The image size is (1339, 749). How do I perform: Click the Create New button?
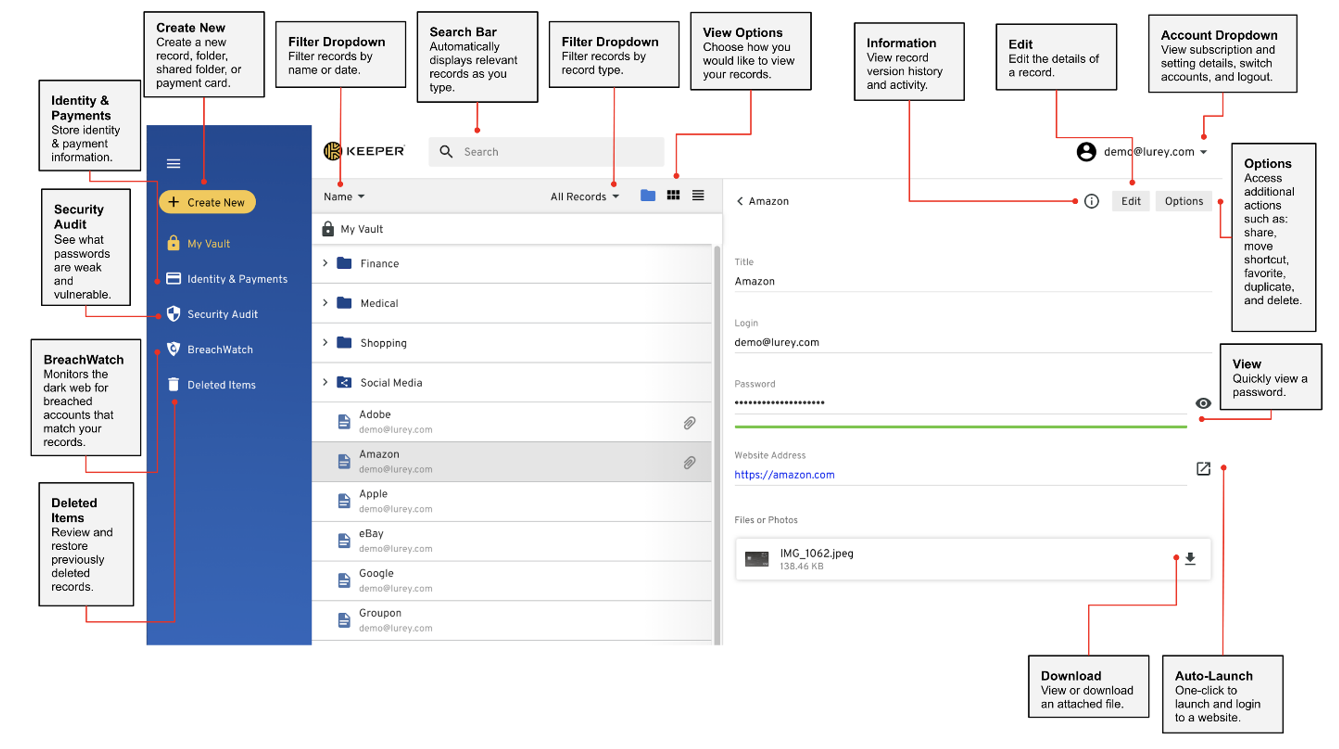(x=207, y=202)
